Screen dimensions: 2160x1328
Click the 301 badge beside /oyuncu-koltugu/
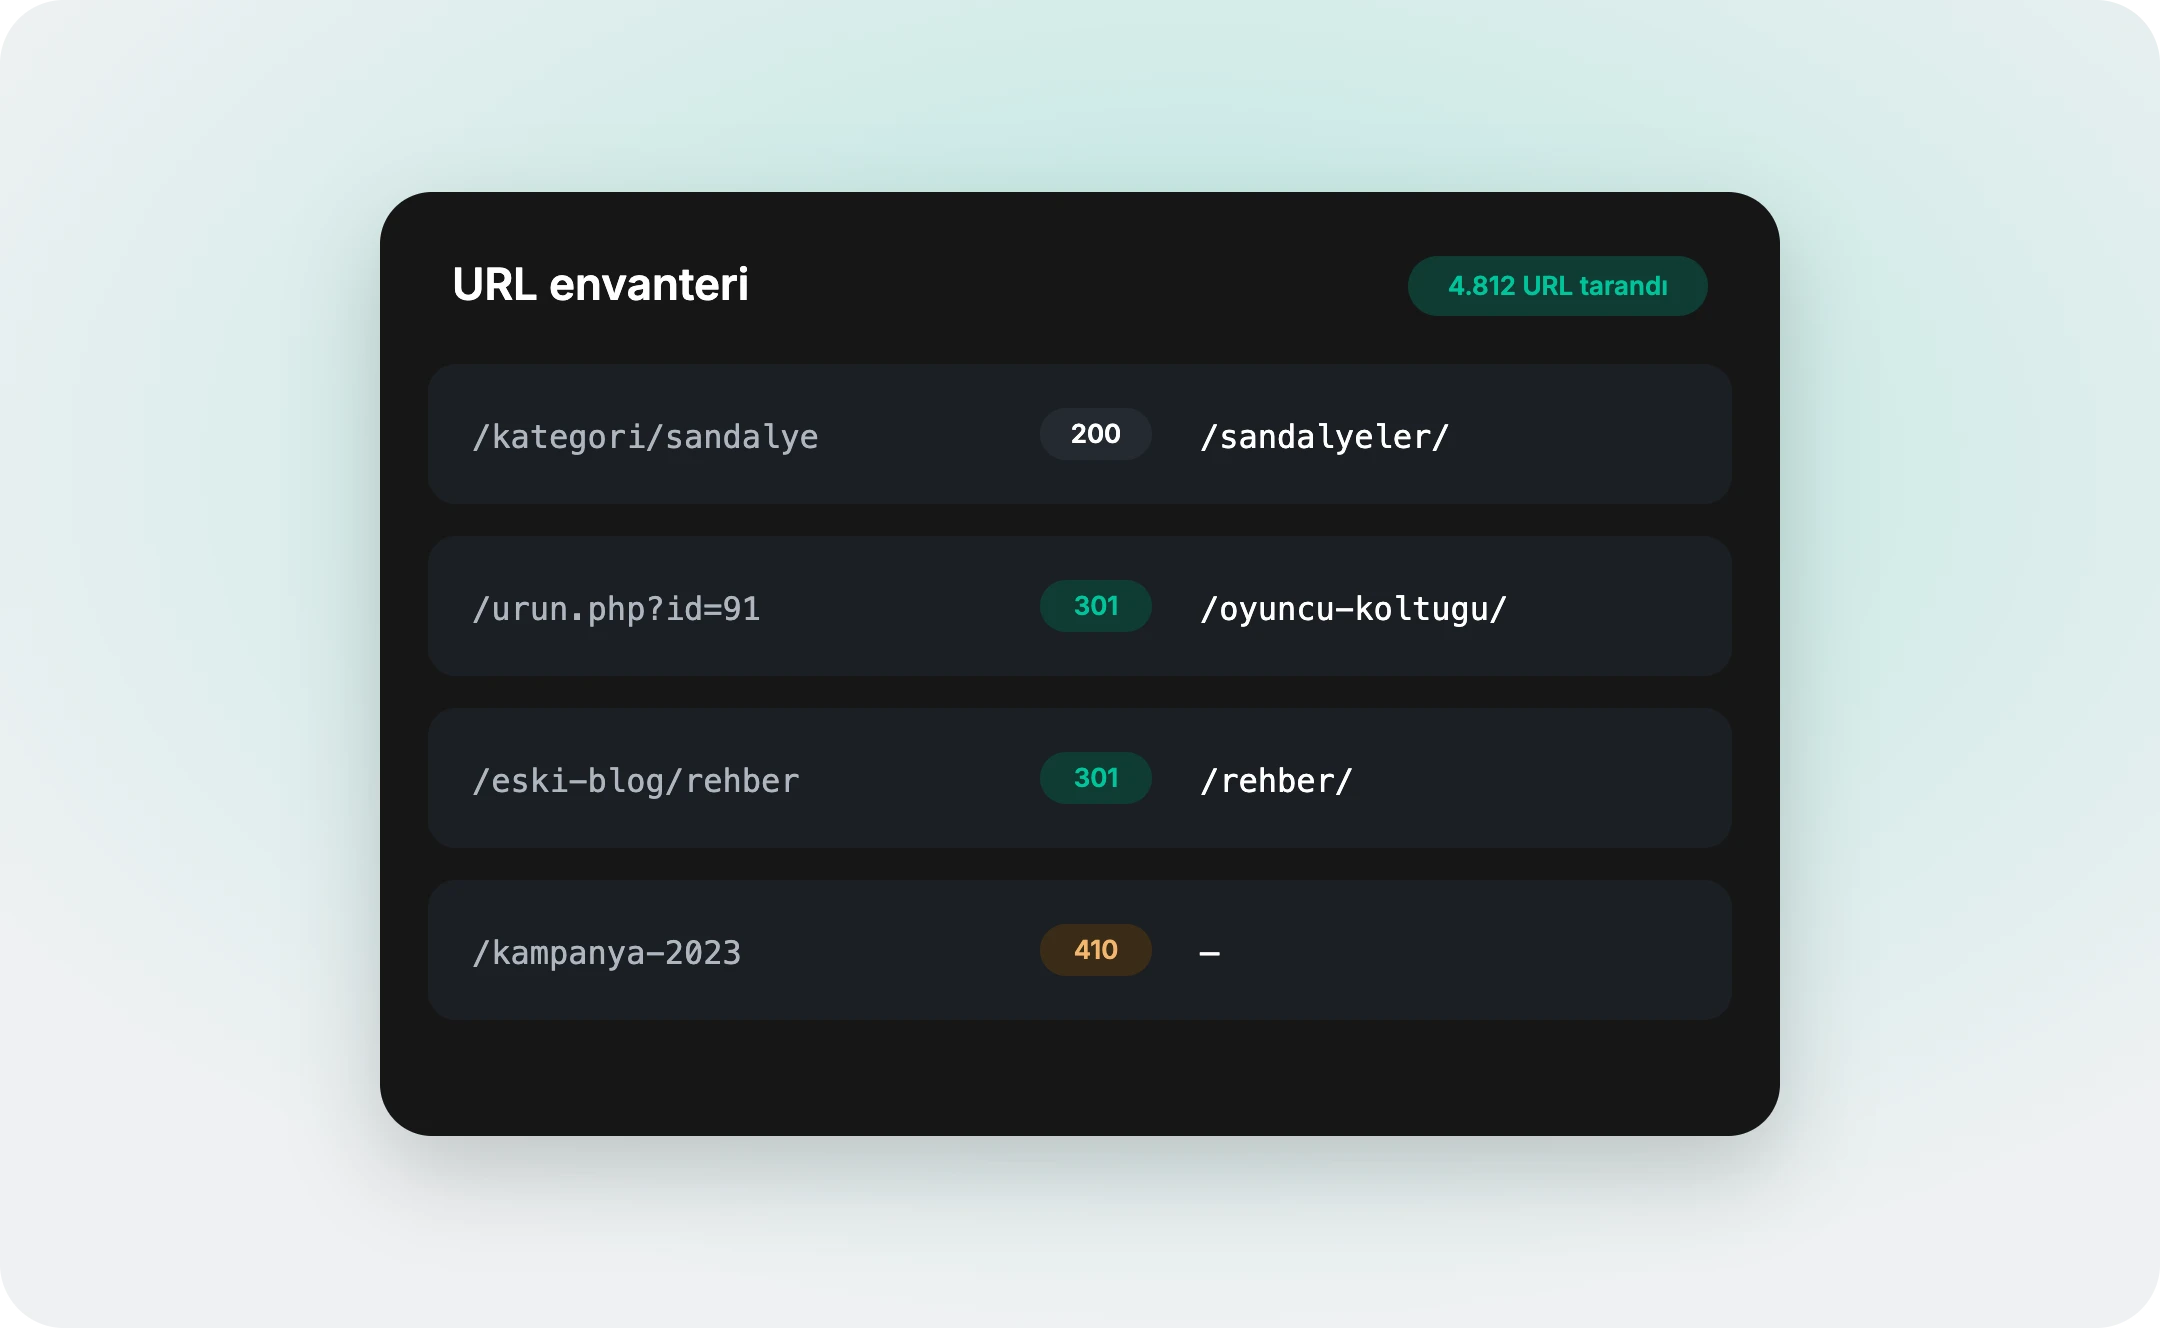tap(1096, 606)
